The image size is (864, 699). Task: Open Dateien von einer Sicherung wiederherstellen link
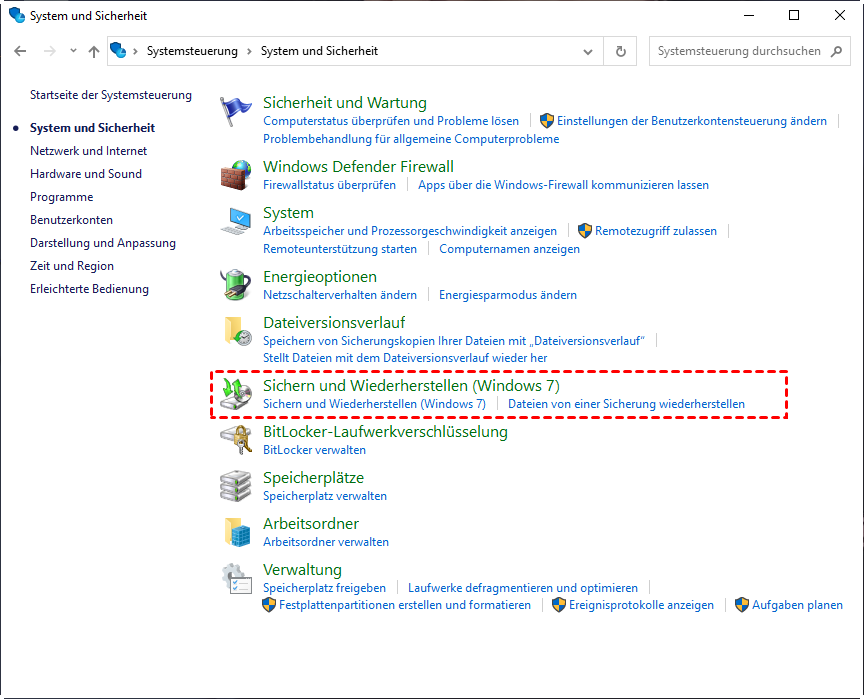coord(626,404)
